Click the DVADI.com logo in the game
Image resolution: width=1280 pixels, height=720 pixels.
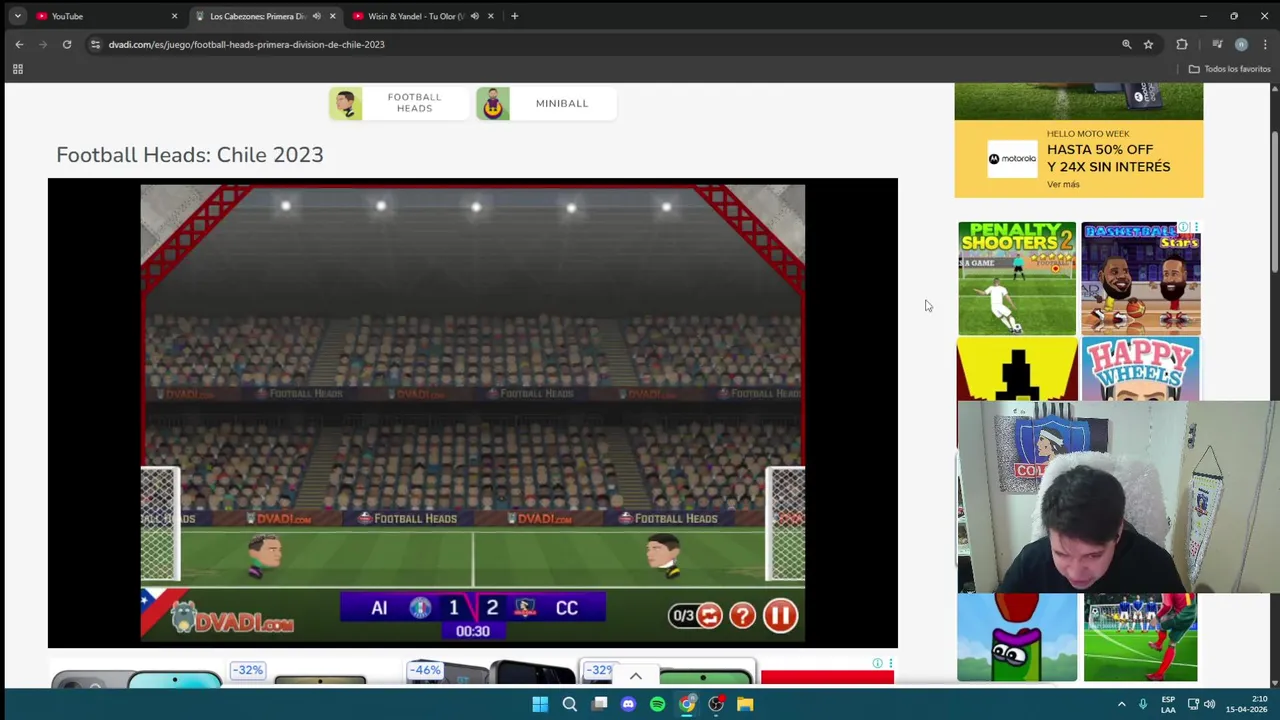pos(232,620)
